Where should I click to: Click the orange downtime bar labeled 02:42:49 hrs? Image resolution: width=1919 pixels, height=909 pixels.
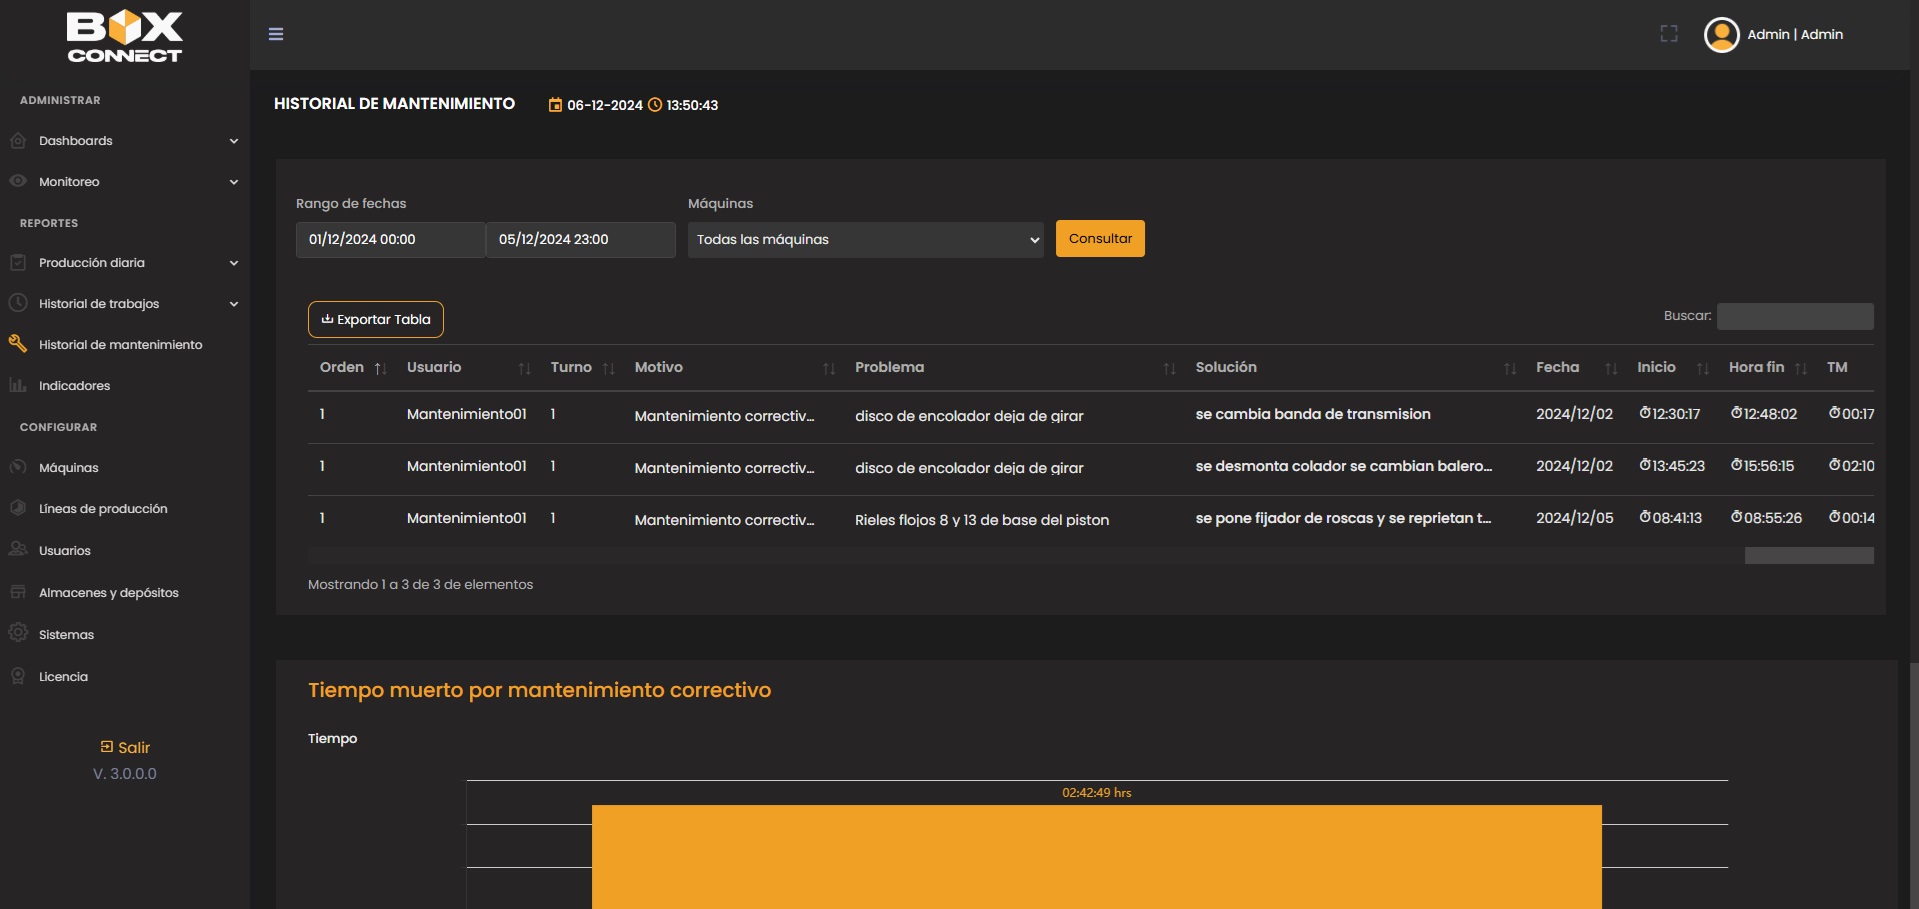coord(1097,857)
